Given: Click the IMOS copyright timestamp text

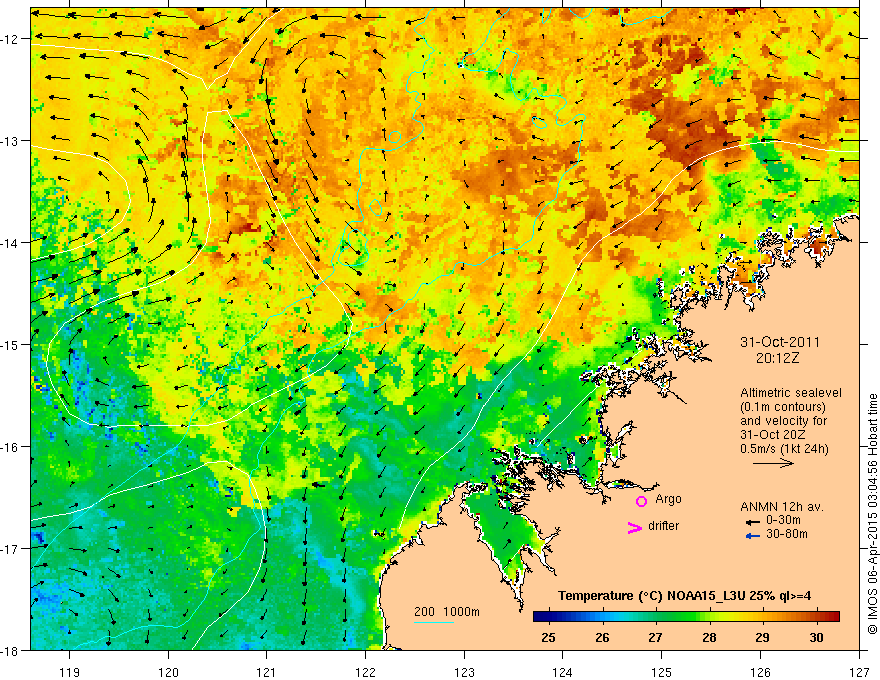Looking at the screenshot, I should click(x=872, y=514).
